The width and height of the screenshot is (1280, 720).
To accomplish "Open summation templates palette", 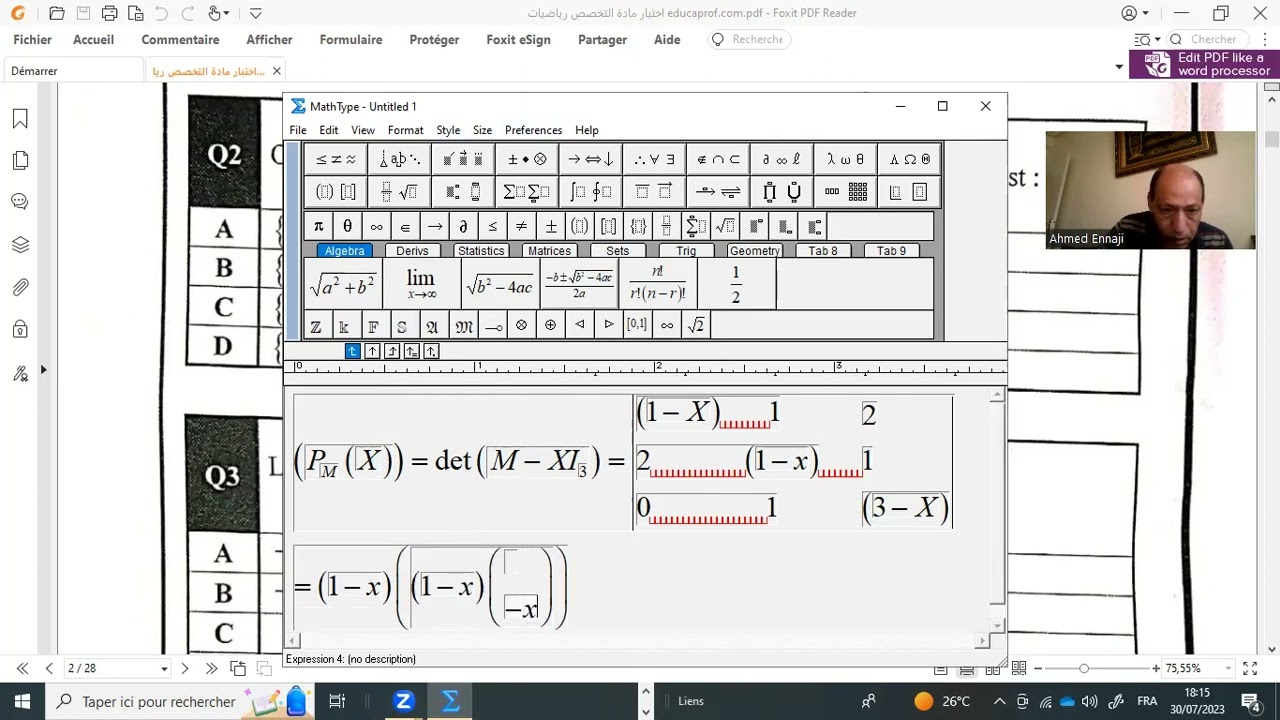I will (527, 192).
